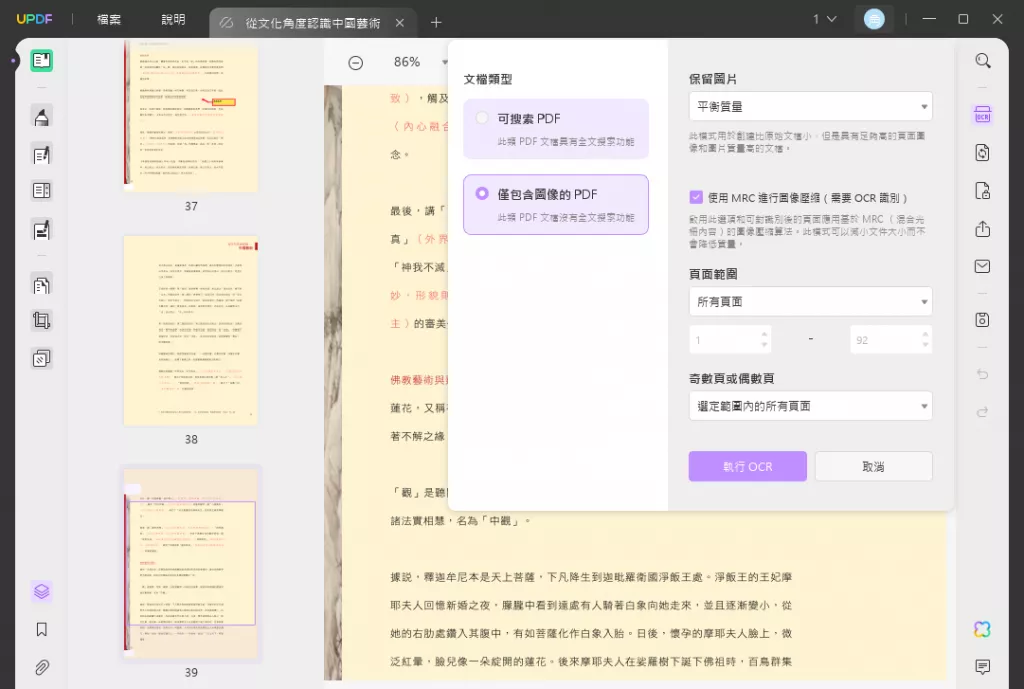Open the 說明 menu
Screen dimensions: 1024x689
click(173, 20)
